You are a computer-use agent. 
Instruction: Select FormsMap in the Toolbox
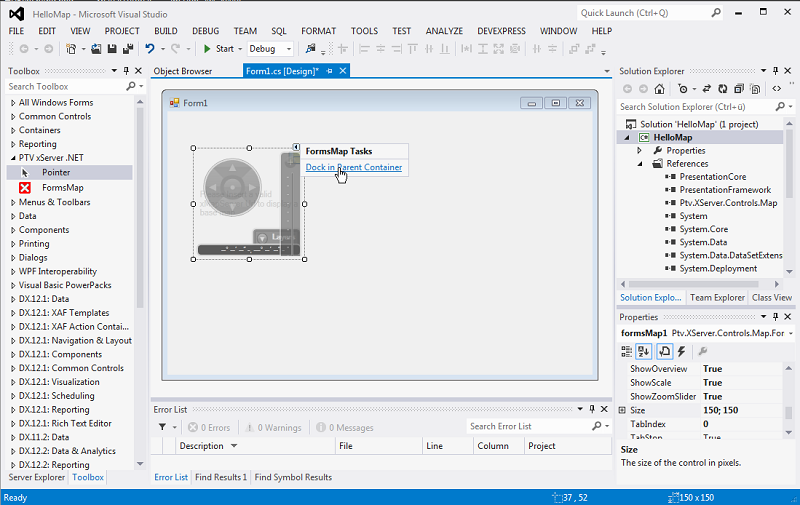(x=62, y=188)
